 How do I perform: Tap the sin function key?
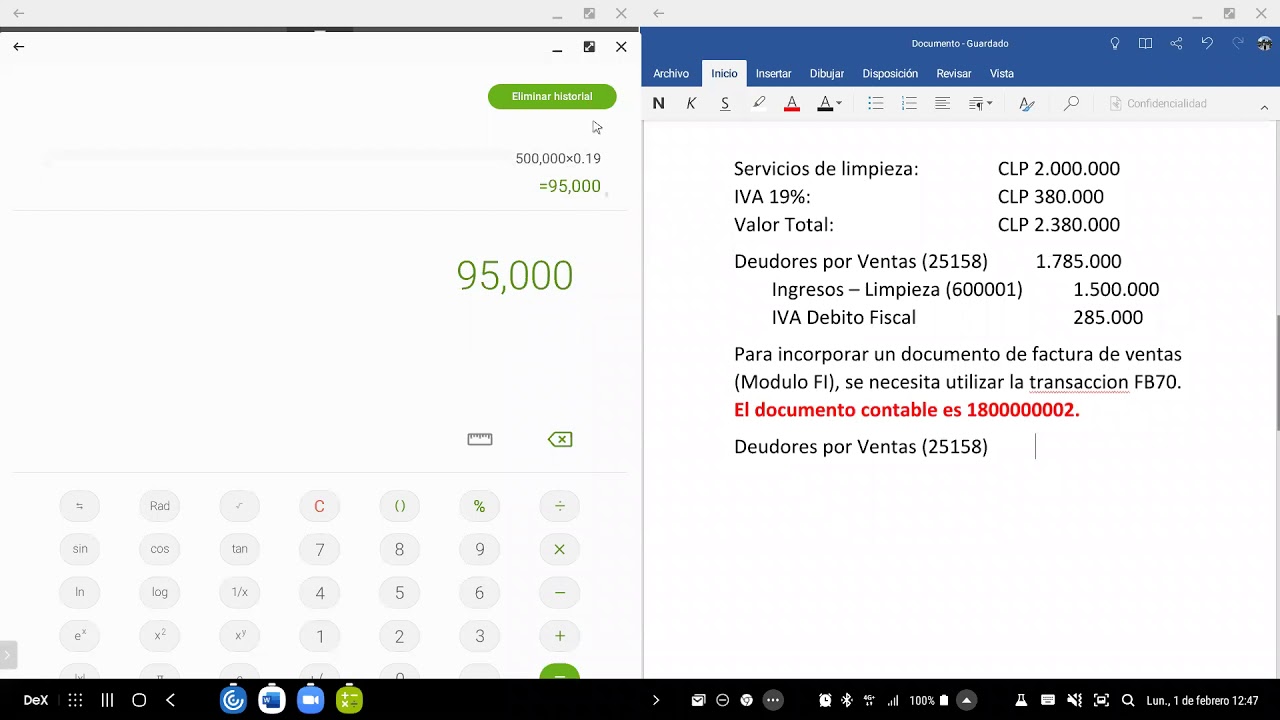click(x=80, y=549)
